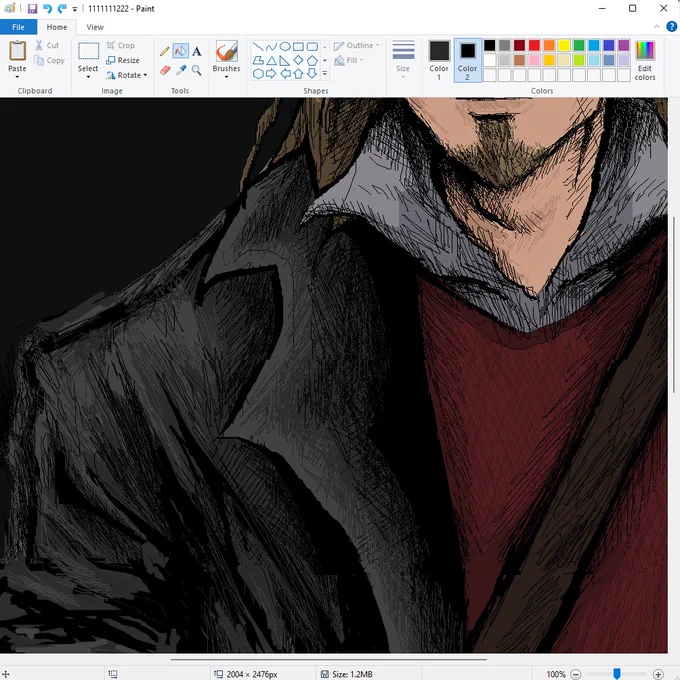Screen dimensions: 680x680
Task: Choose the Pentagon shape
Action: [x=312, y=60]
